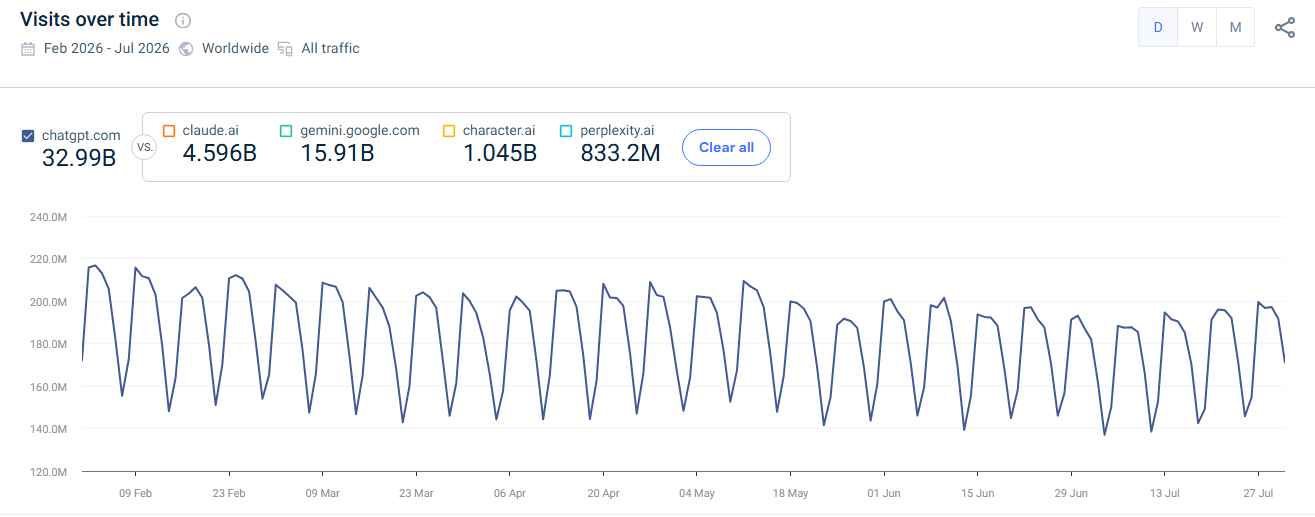This screenshot has width=1315, height=517.
Task: Click the 09 Feb x-axis label
Action: (135, 493)
